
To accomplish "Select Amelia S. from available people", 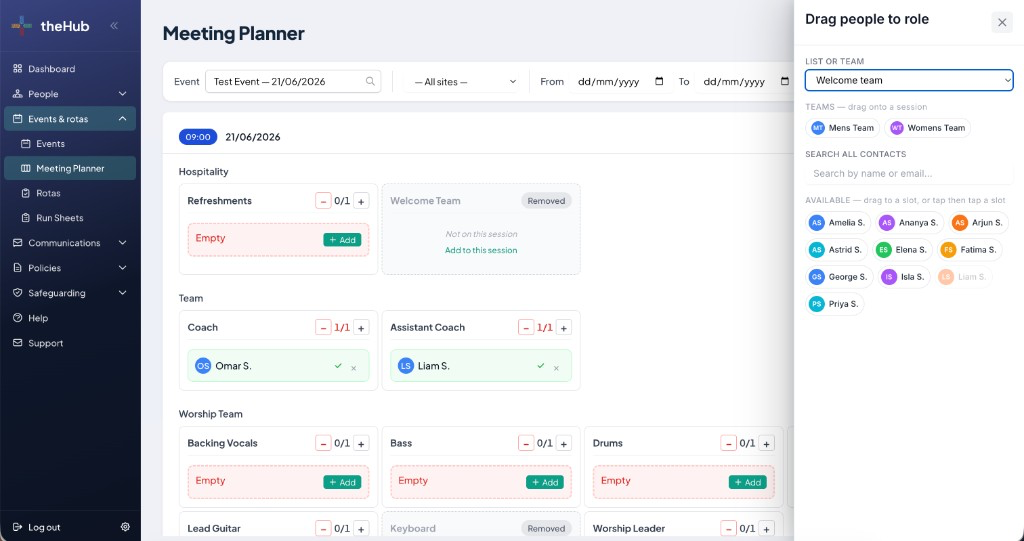I will click(838, 223).
